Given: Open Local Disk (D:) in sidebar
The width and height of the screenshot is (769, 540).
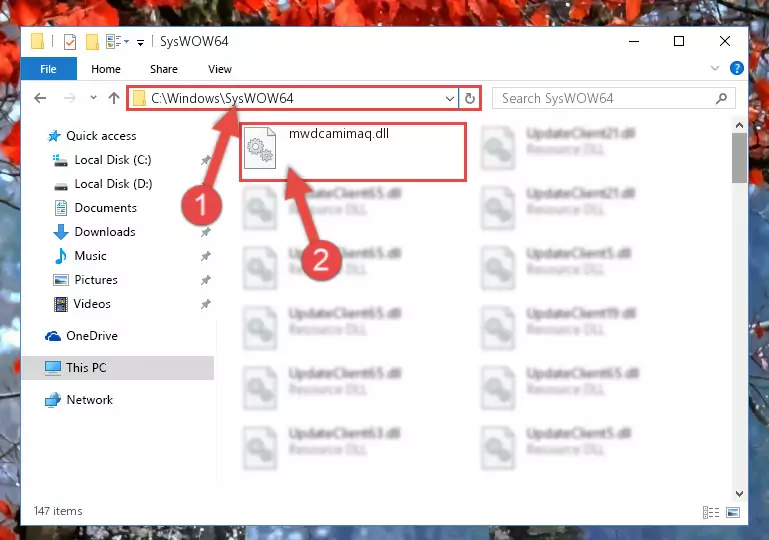Looking at the screenshot, I should click(x=113, y=184).
